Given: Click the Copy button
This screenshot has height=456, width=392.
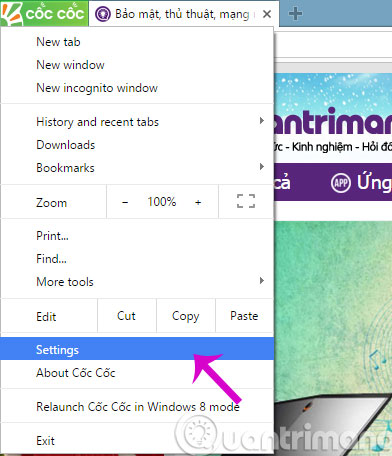Looking at the screenshot, I should 186,316.
